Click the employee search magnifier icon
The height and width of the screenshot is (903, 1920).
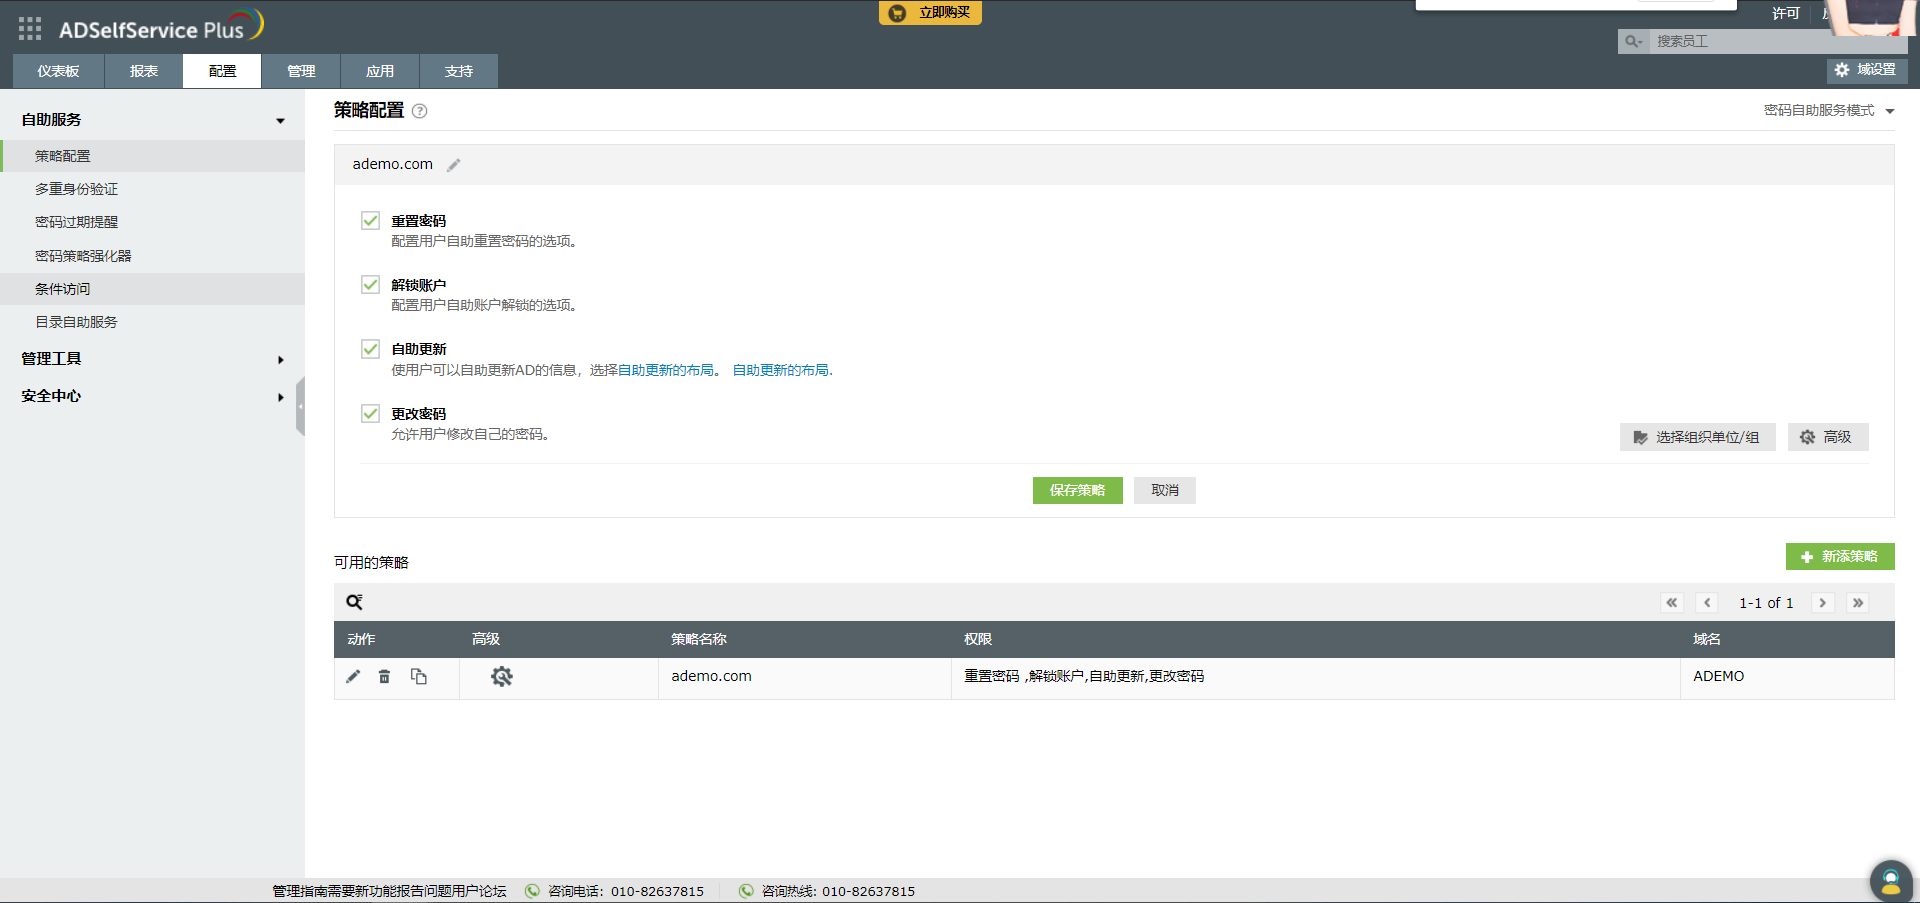[x=1633, y=41]
